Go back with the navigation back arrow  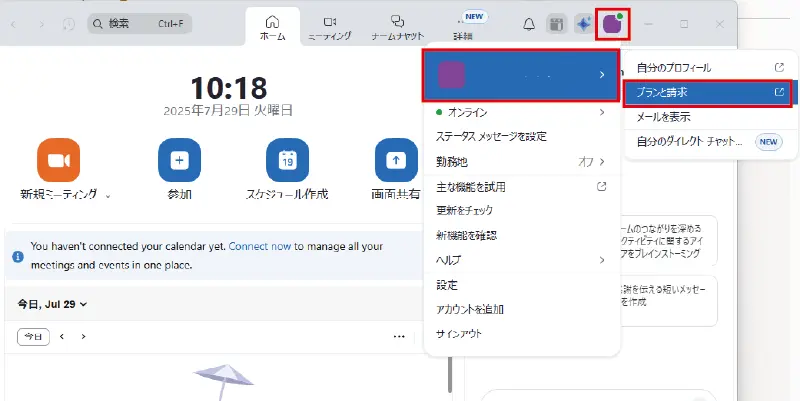pos(14,24)
